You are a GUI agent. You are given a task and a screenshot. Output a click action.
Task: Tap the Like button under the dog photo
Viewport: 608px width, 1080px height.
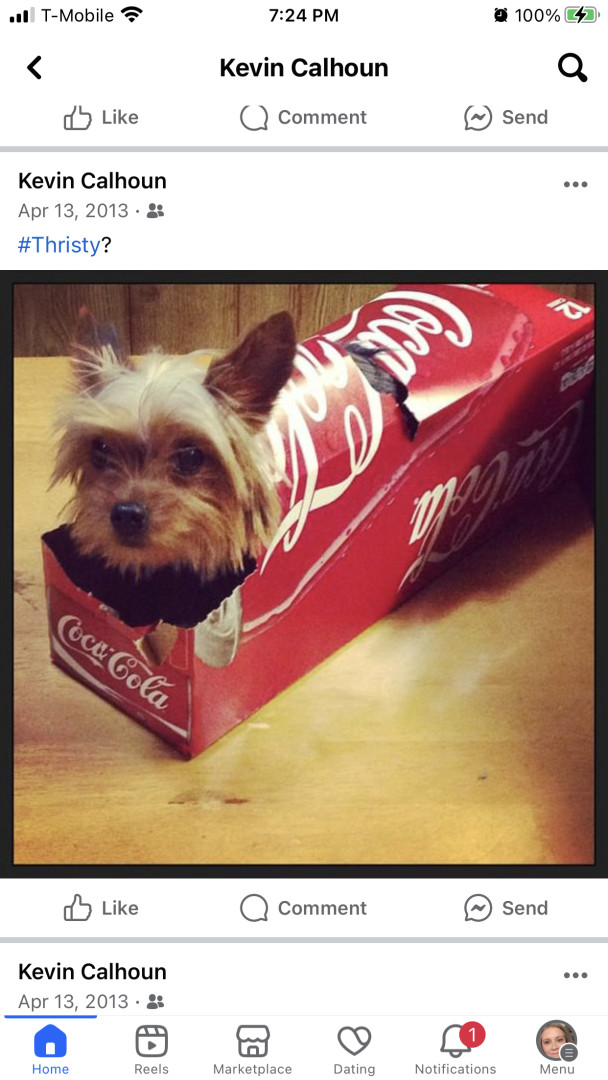101,908
